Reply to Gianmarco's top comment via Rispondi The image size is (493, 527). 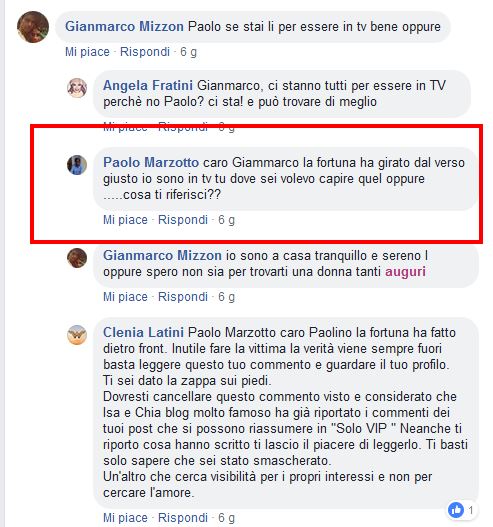145,52
